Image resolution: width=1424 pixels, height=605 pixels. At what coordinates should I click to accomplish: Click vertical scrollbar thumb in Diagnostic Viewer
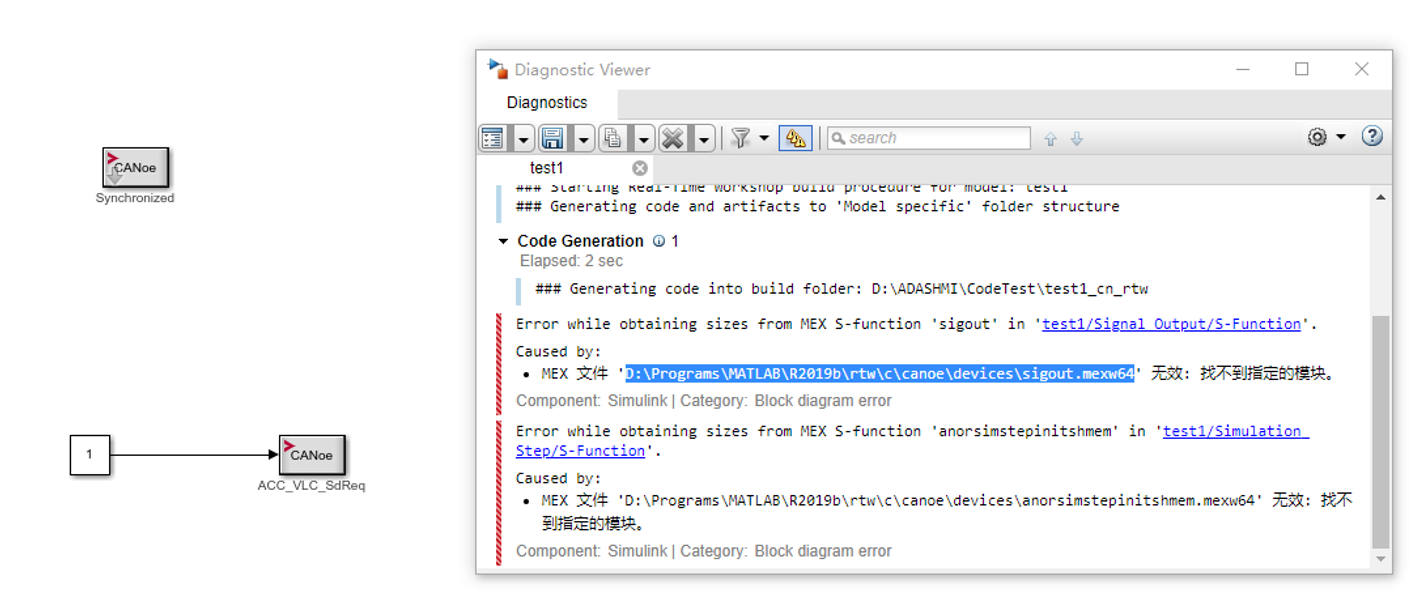[x=1381, y=432]
